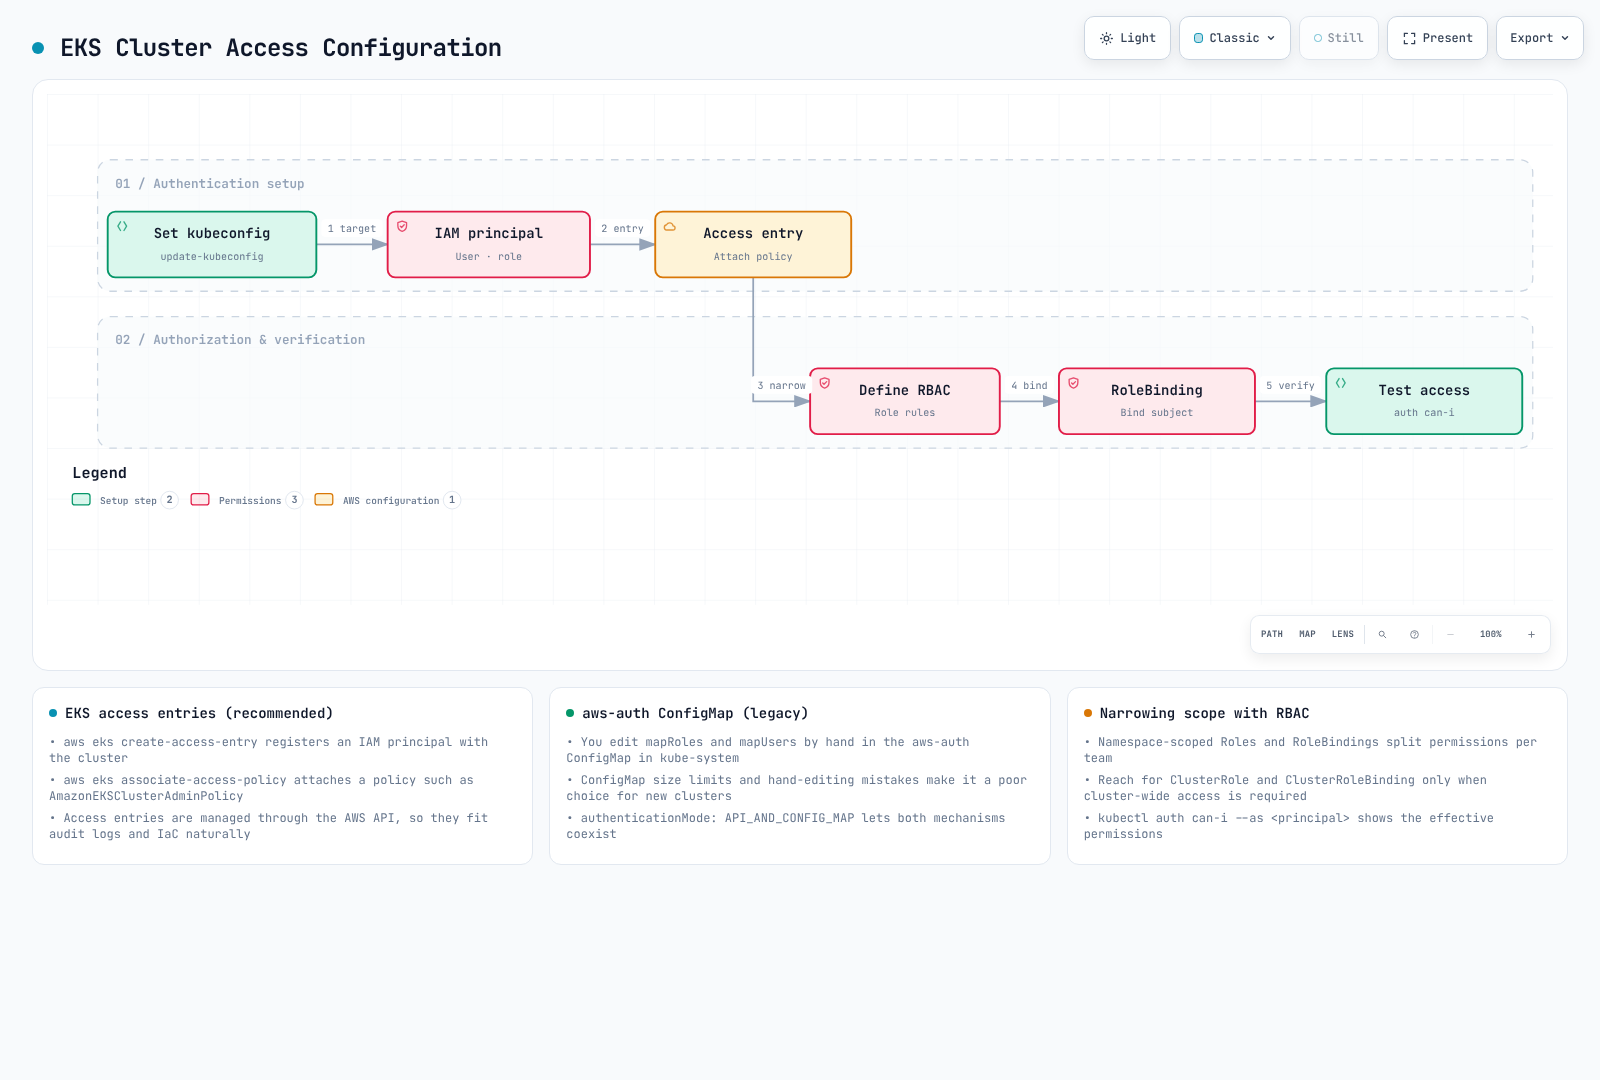Click the '2 entry' edge label
Screen dimensions: 1600x1080
[622, 229]
